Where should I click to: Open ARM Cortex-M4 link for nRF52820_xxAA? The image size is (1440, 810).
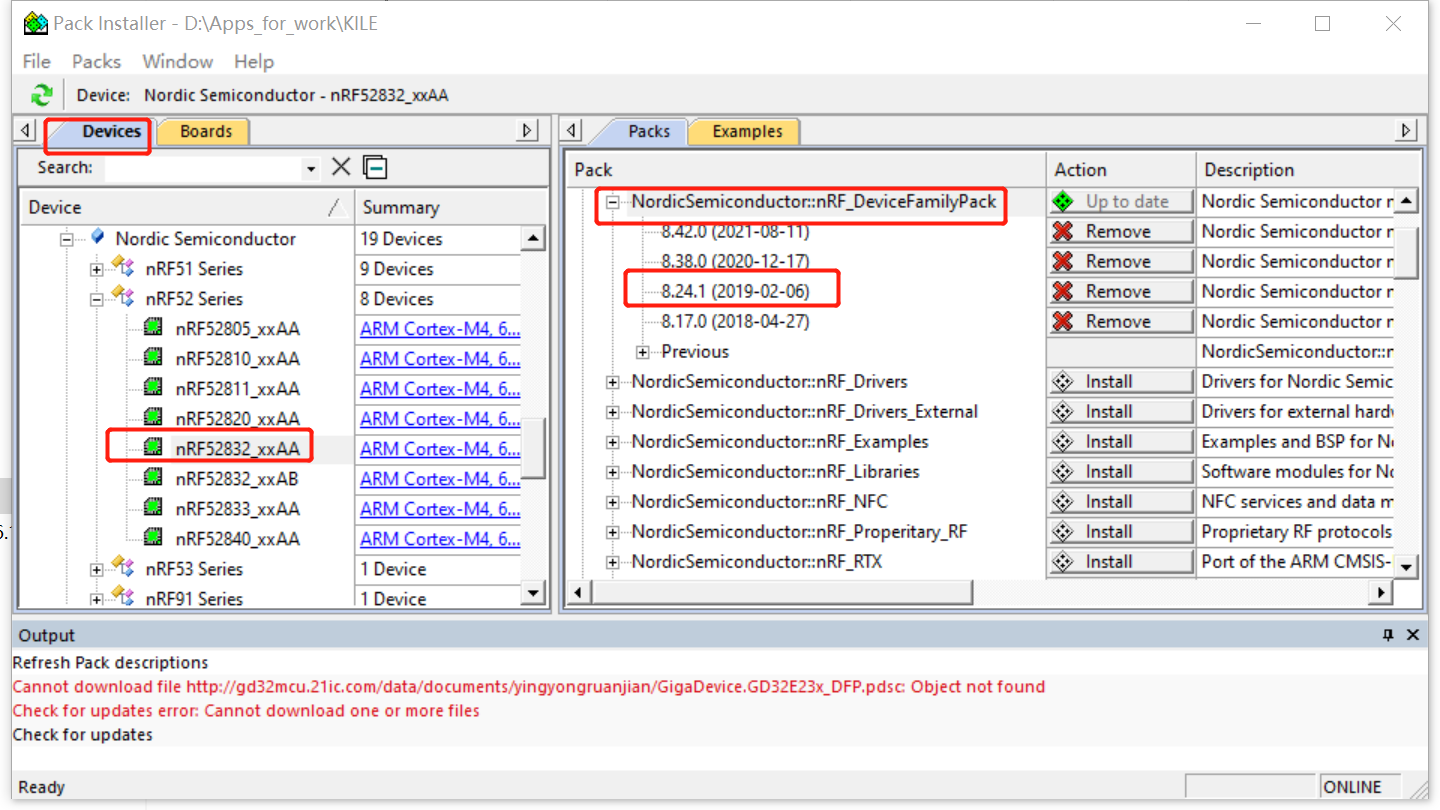click(x=440, y=419)
